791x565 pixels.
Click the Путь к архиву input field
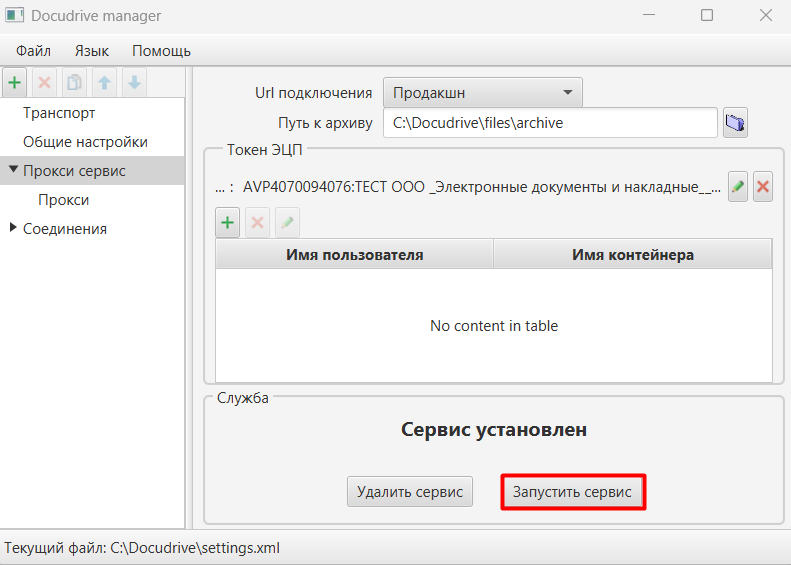550,123
